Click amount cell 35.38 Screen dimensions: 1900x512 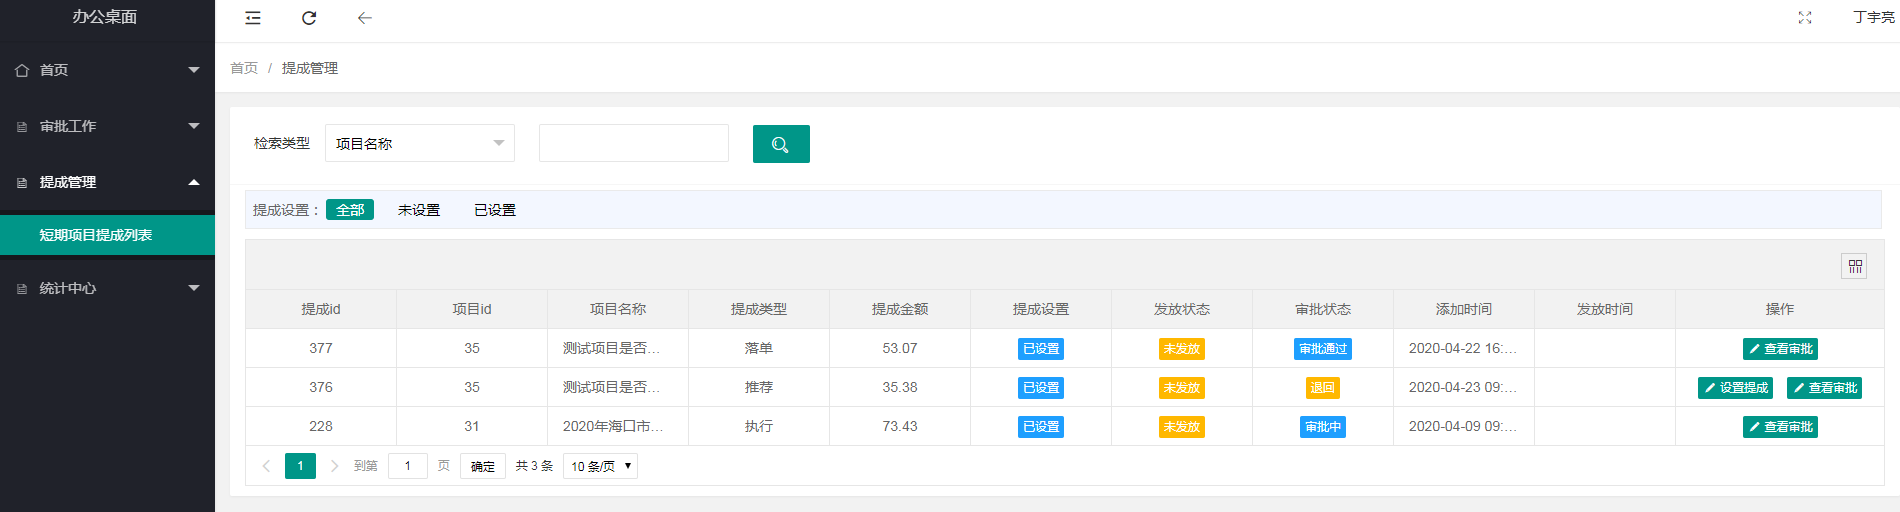(x=900, y=387)
